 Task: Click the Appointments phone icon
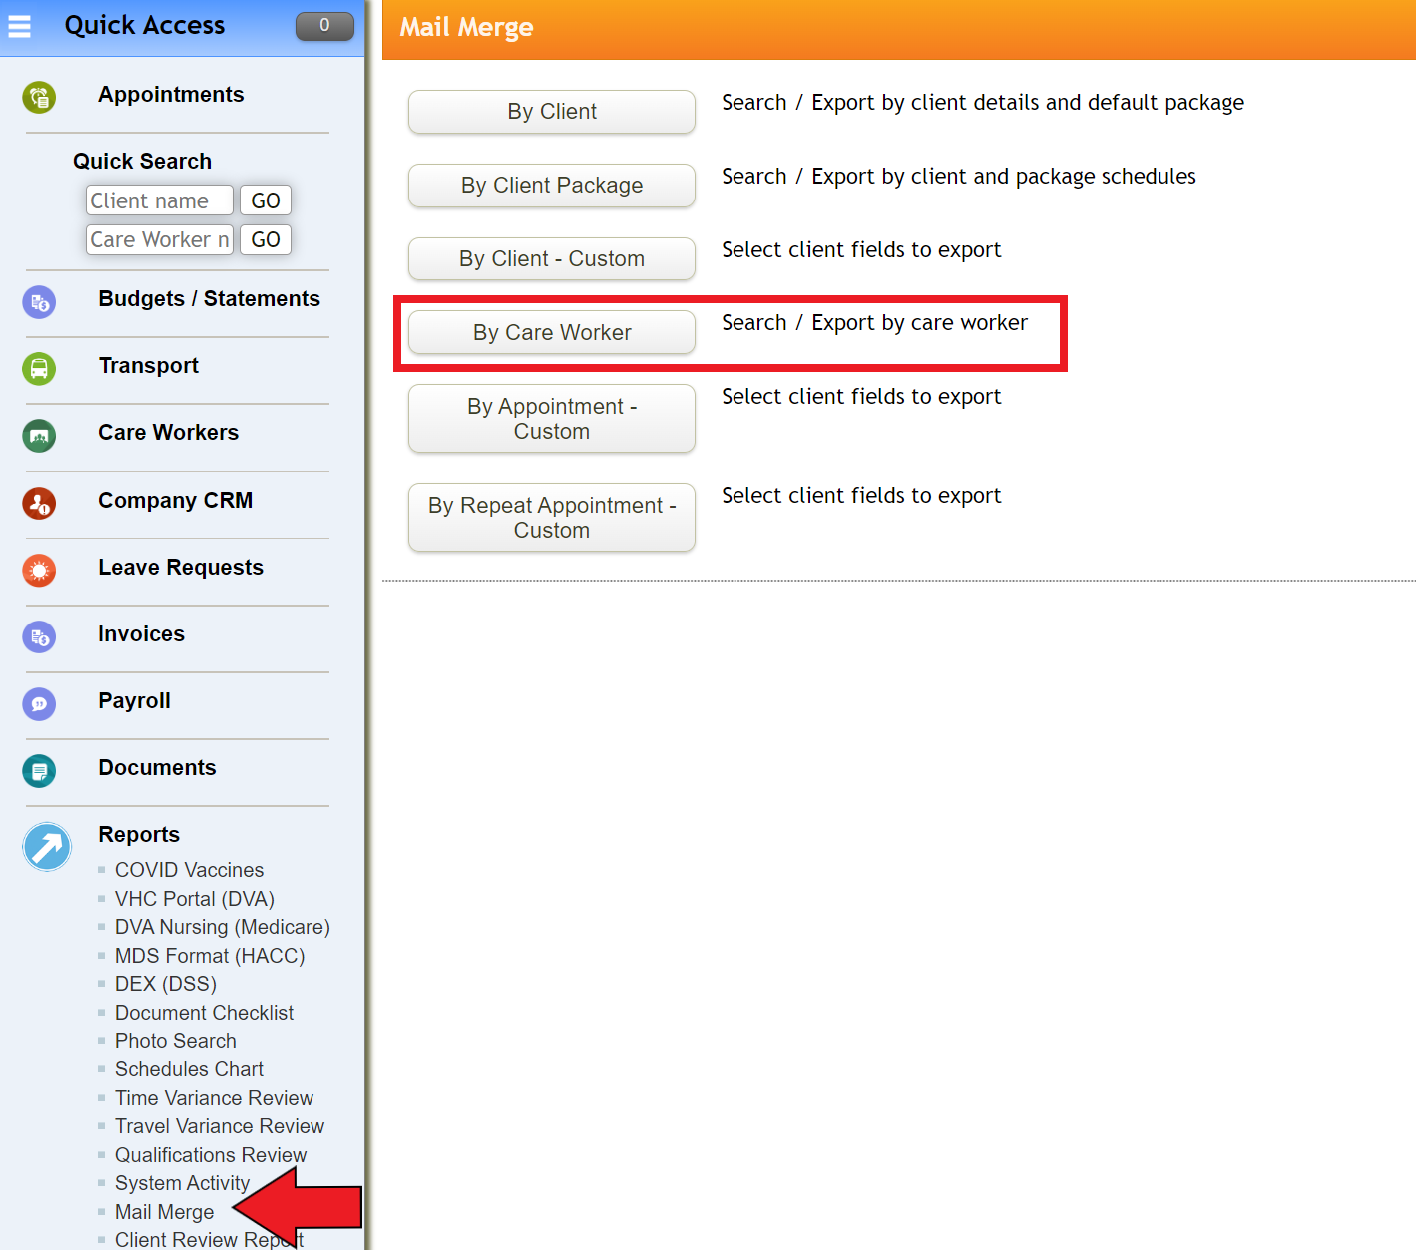(x=38, y=97)
